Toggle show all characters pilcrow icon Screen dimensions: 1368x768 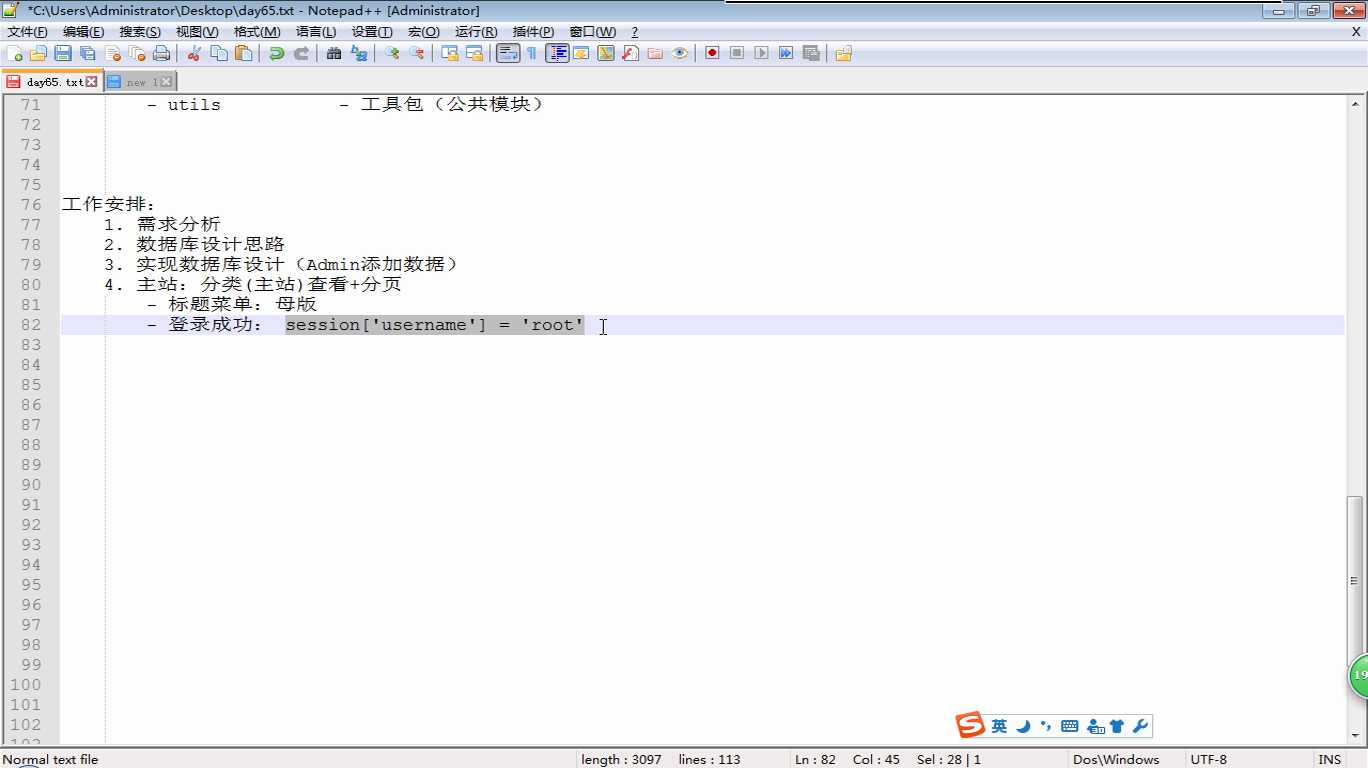pyautogui.click(x=532, y=53)
